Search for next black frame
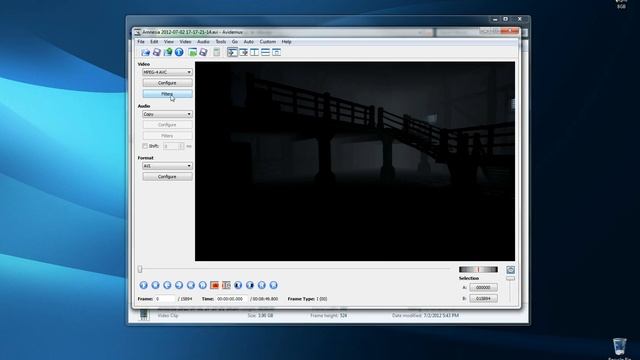The image size is (640, 360). pyautogui.click(x=250, y=285)
